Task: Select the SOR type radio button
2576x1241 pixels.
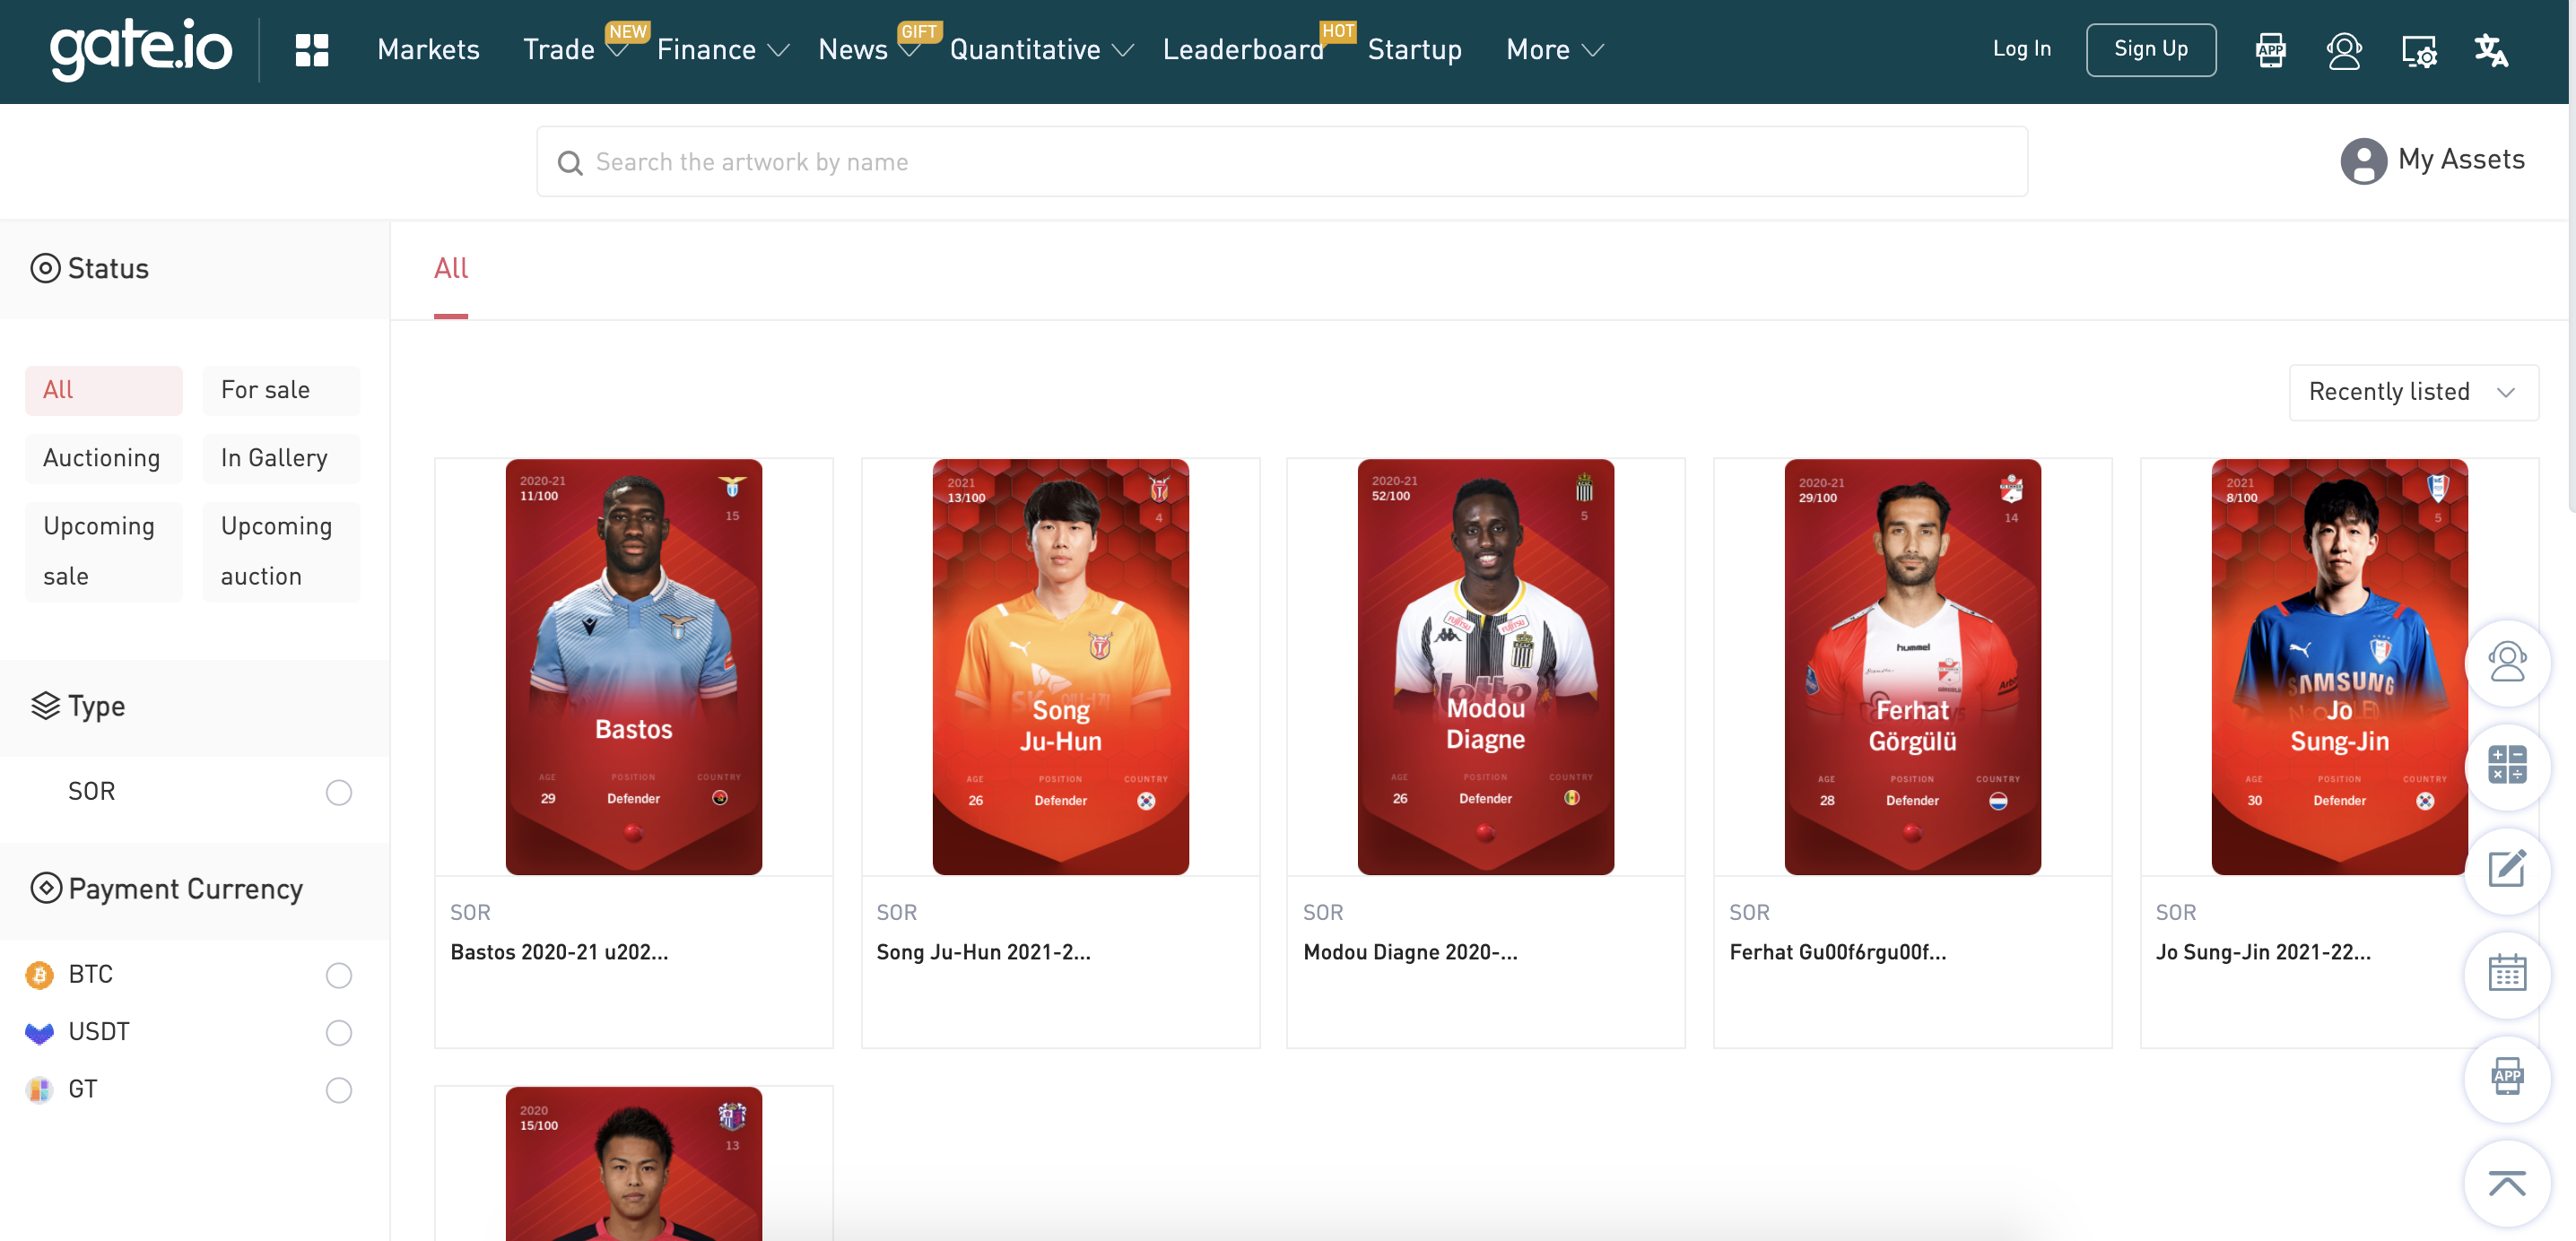Action: tap(339, 792)
